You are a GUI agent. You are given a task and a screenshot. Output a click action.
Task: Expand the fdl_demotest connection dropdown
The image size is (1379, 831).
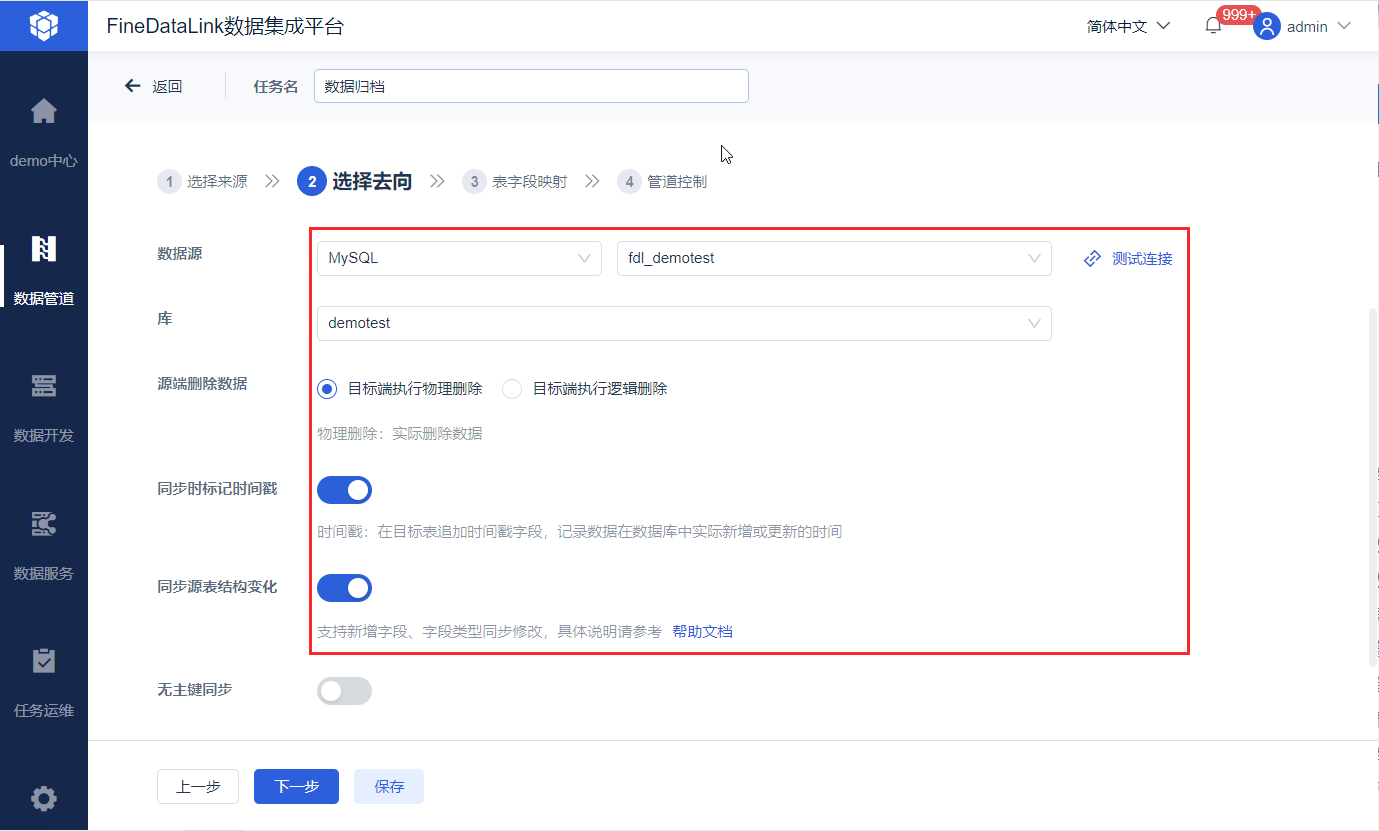(834, 258)
